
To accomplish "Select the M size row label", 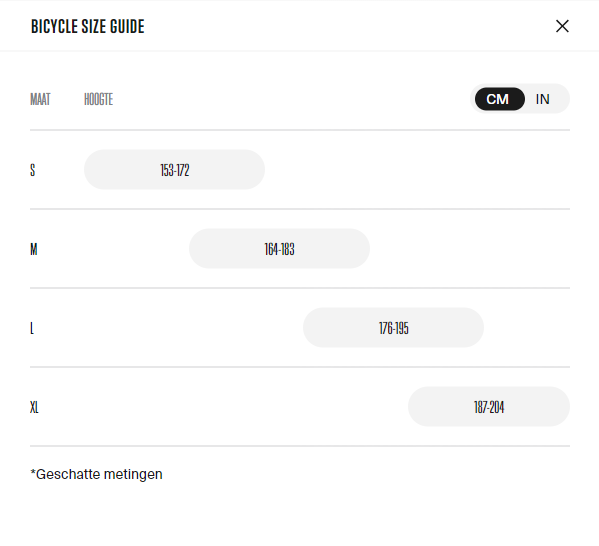I will tap(34, 249).
